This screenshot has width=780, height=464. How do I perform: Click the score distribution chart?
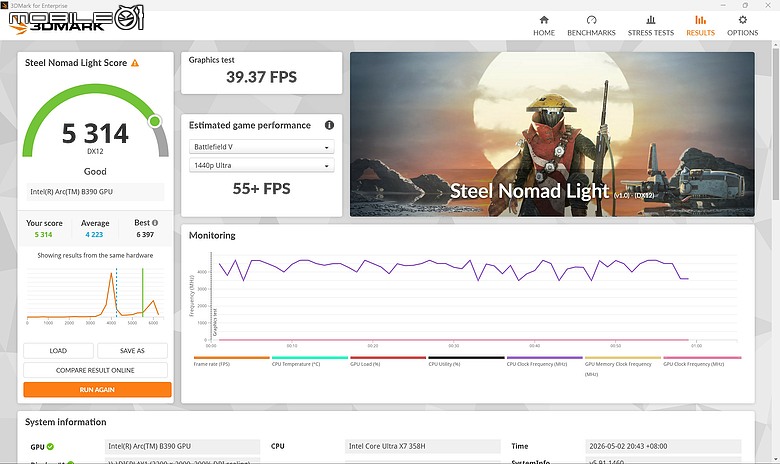[x=95, y=295]
